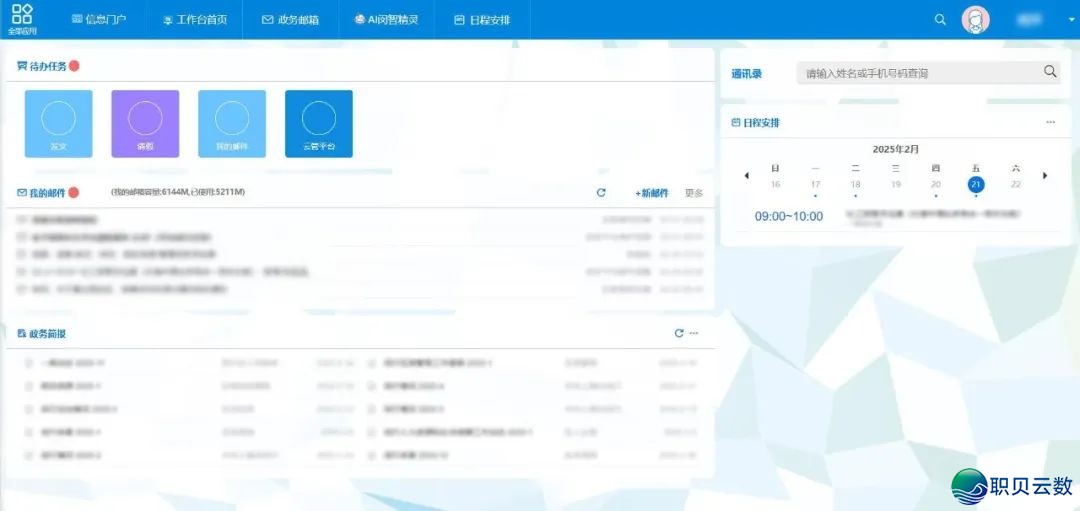
Task: Select date 17 in the calendar
Action: point(816,185)
